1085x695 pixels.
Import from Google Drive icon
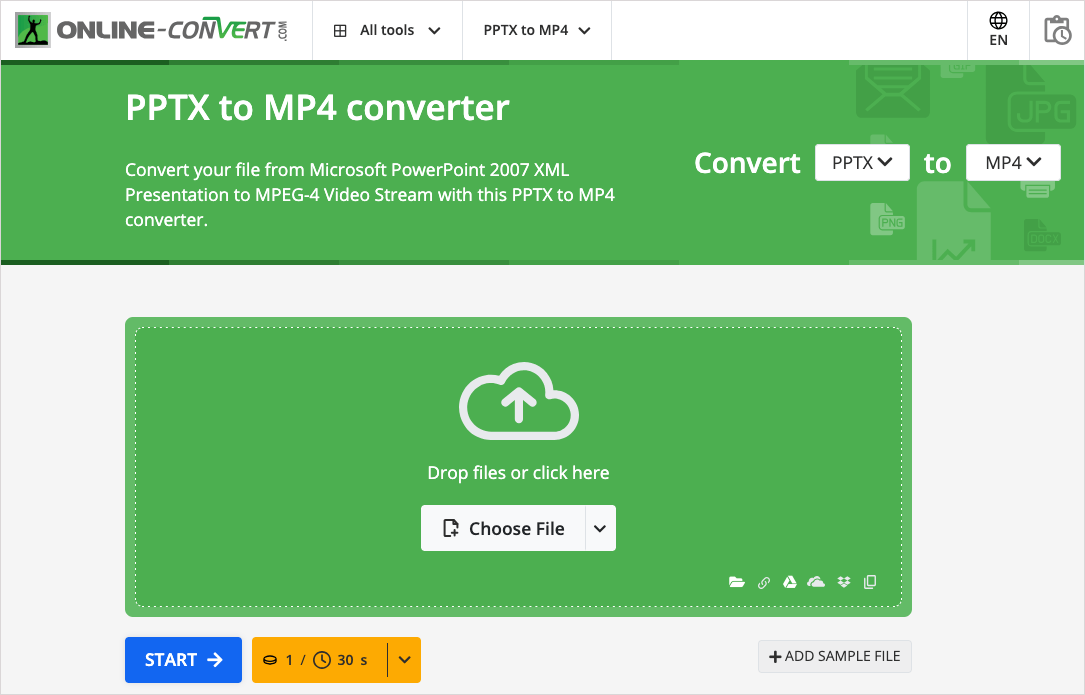(x=790, y=582)
